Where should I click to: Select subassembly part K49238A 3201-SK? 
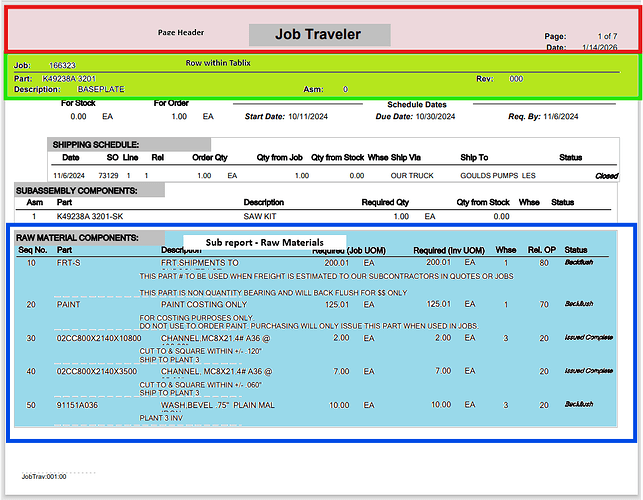pos(90,217)
